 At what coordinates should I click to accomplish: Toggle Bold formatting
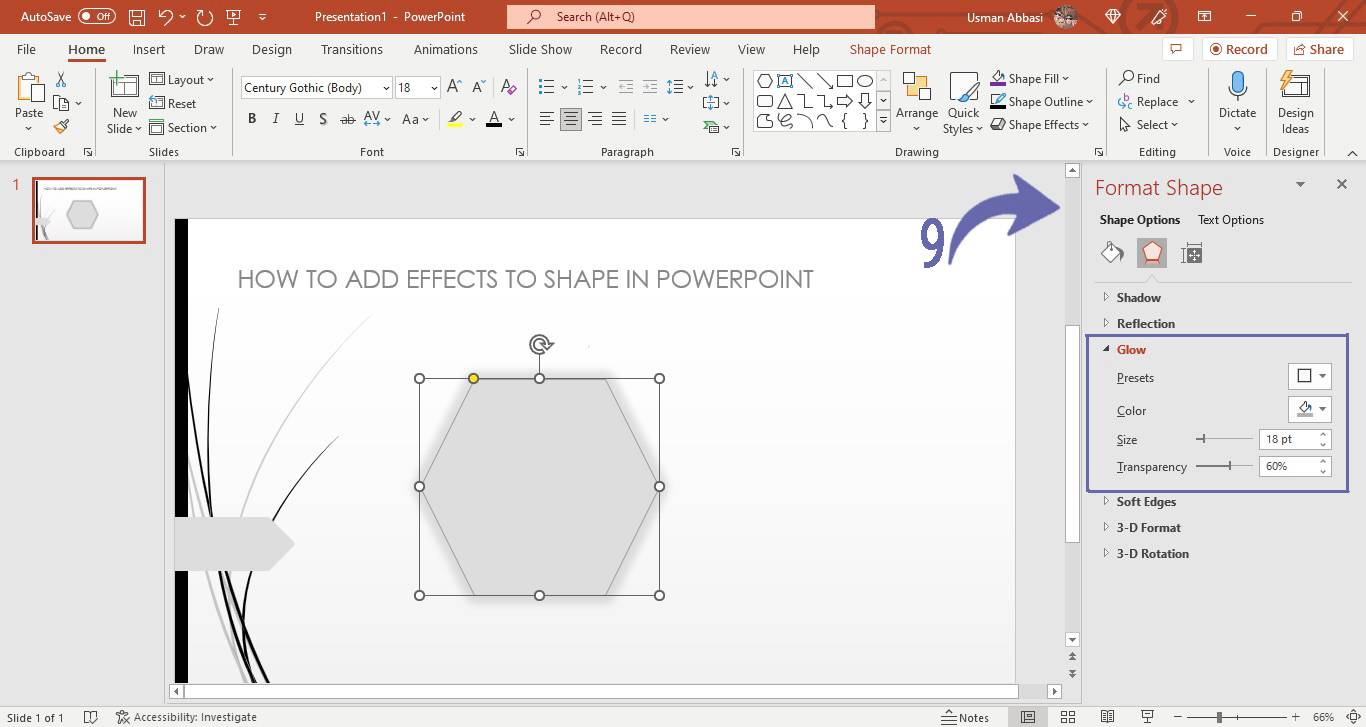(x=252, y=119)
